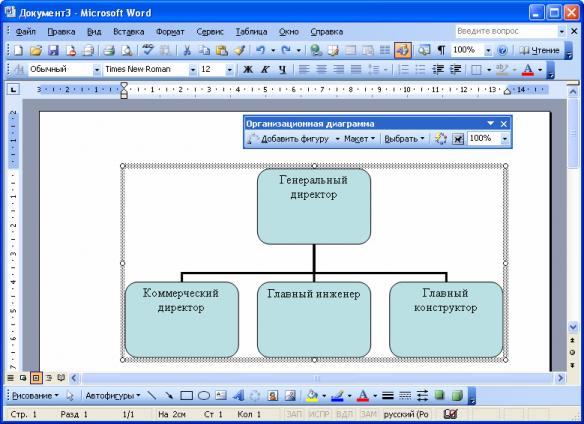Expand the Добавить фигуру dropdown arrow
This screenshot has height=424, width=584.
pyautogui.click(x=337, y=139)
